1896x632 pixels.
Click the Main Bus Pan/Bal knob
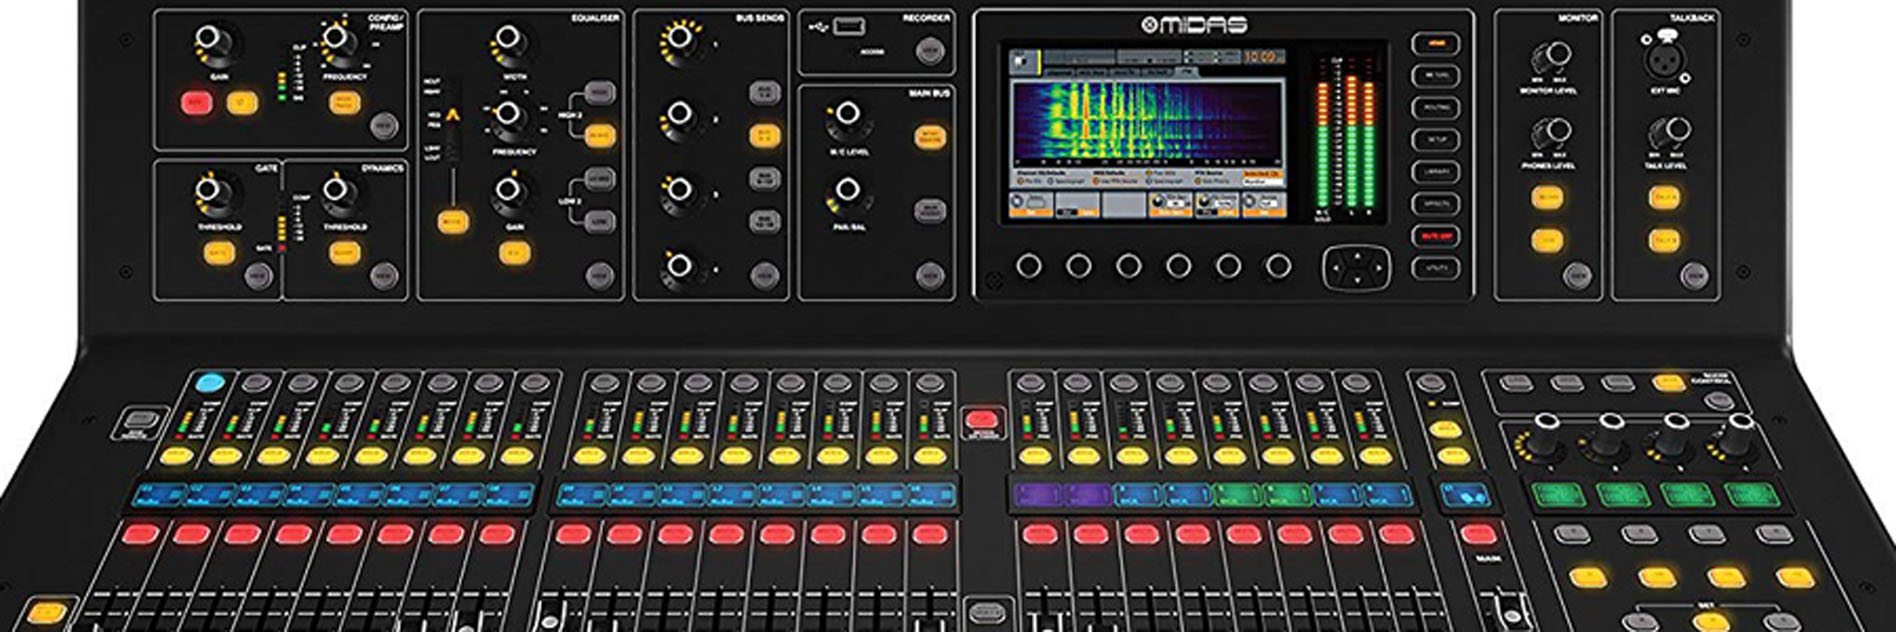(847, 191)
